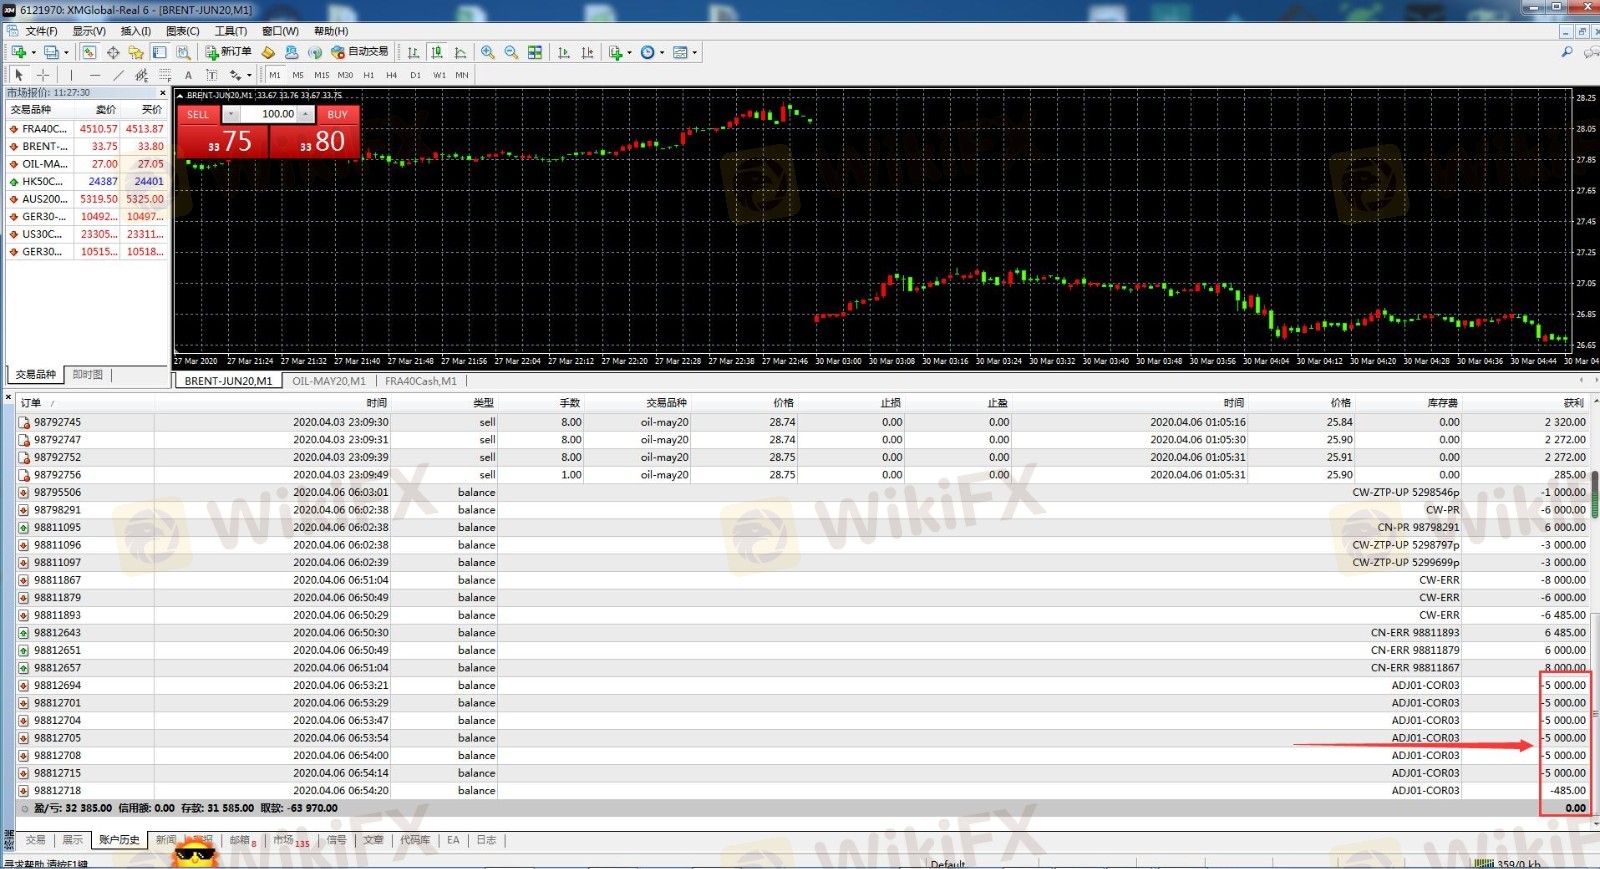1600x869 pixels.
Task: Select the horizontal line drawing tool
Action: coord(95,75)
